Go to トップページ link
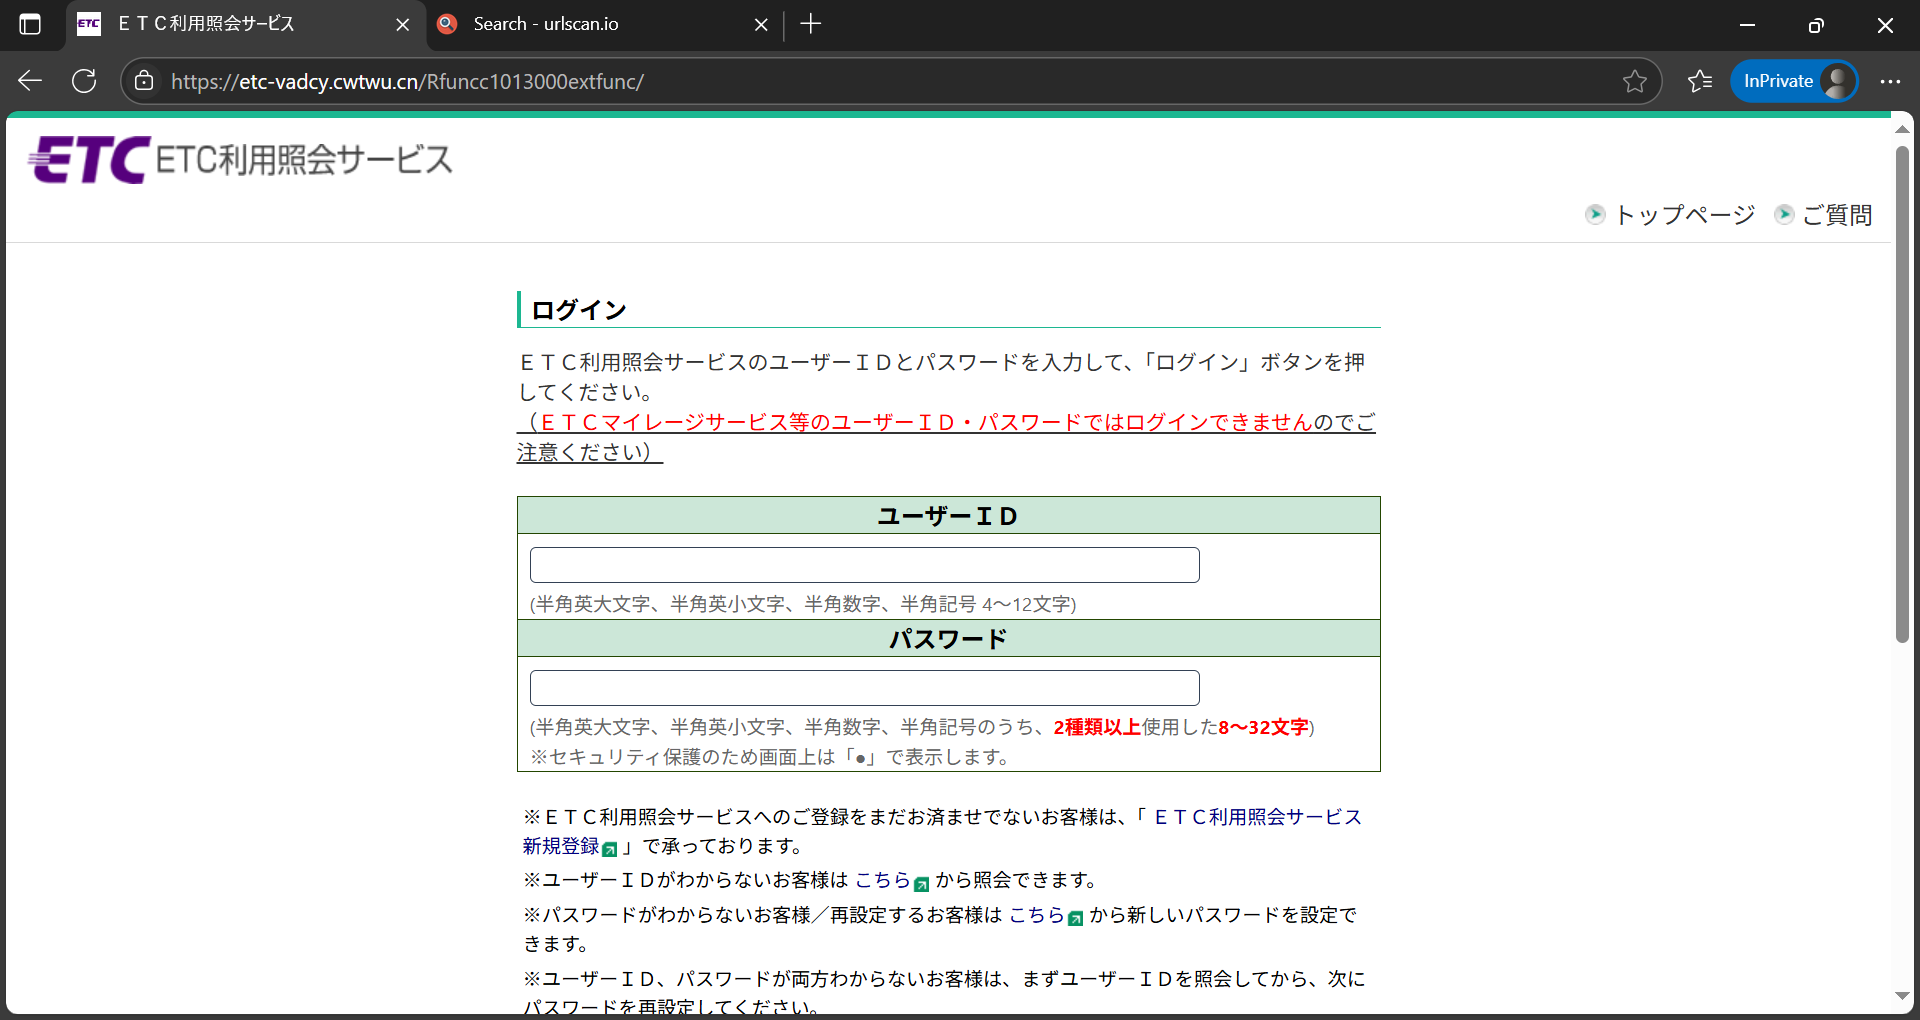 (1685, 215)
